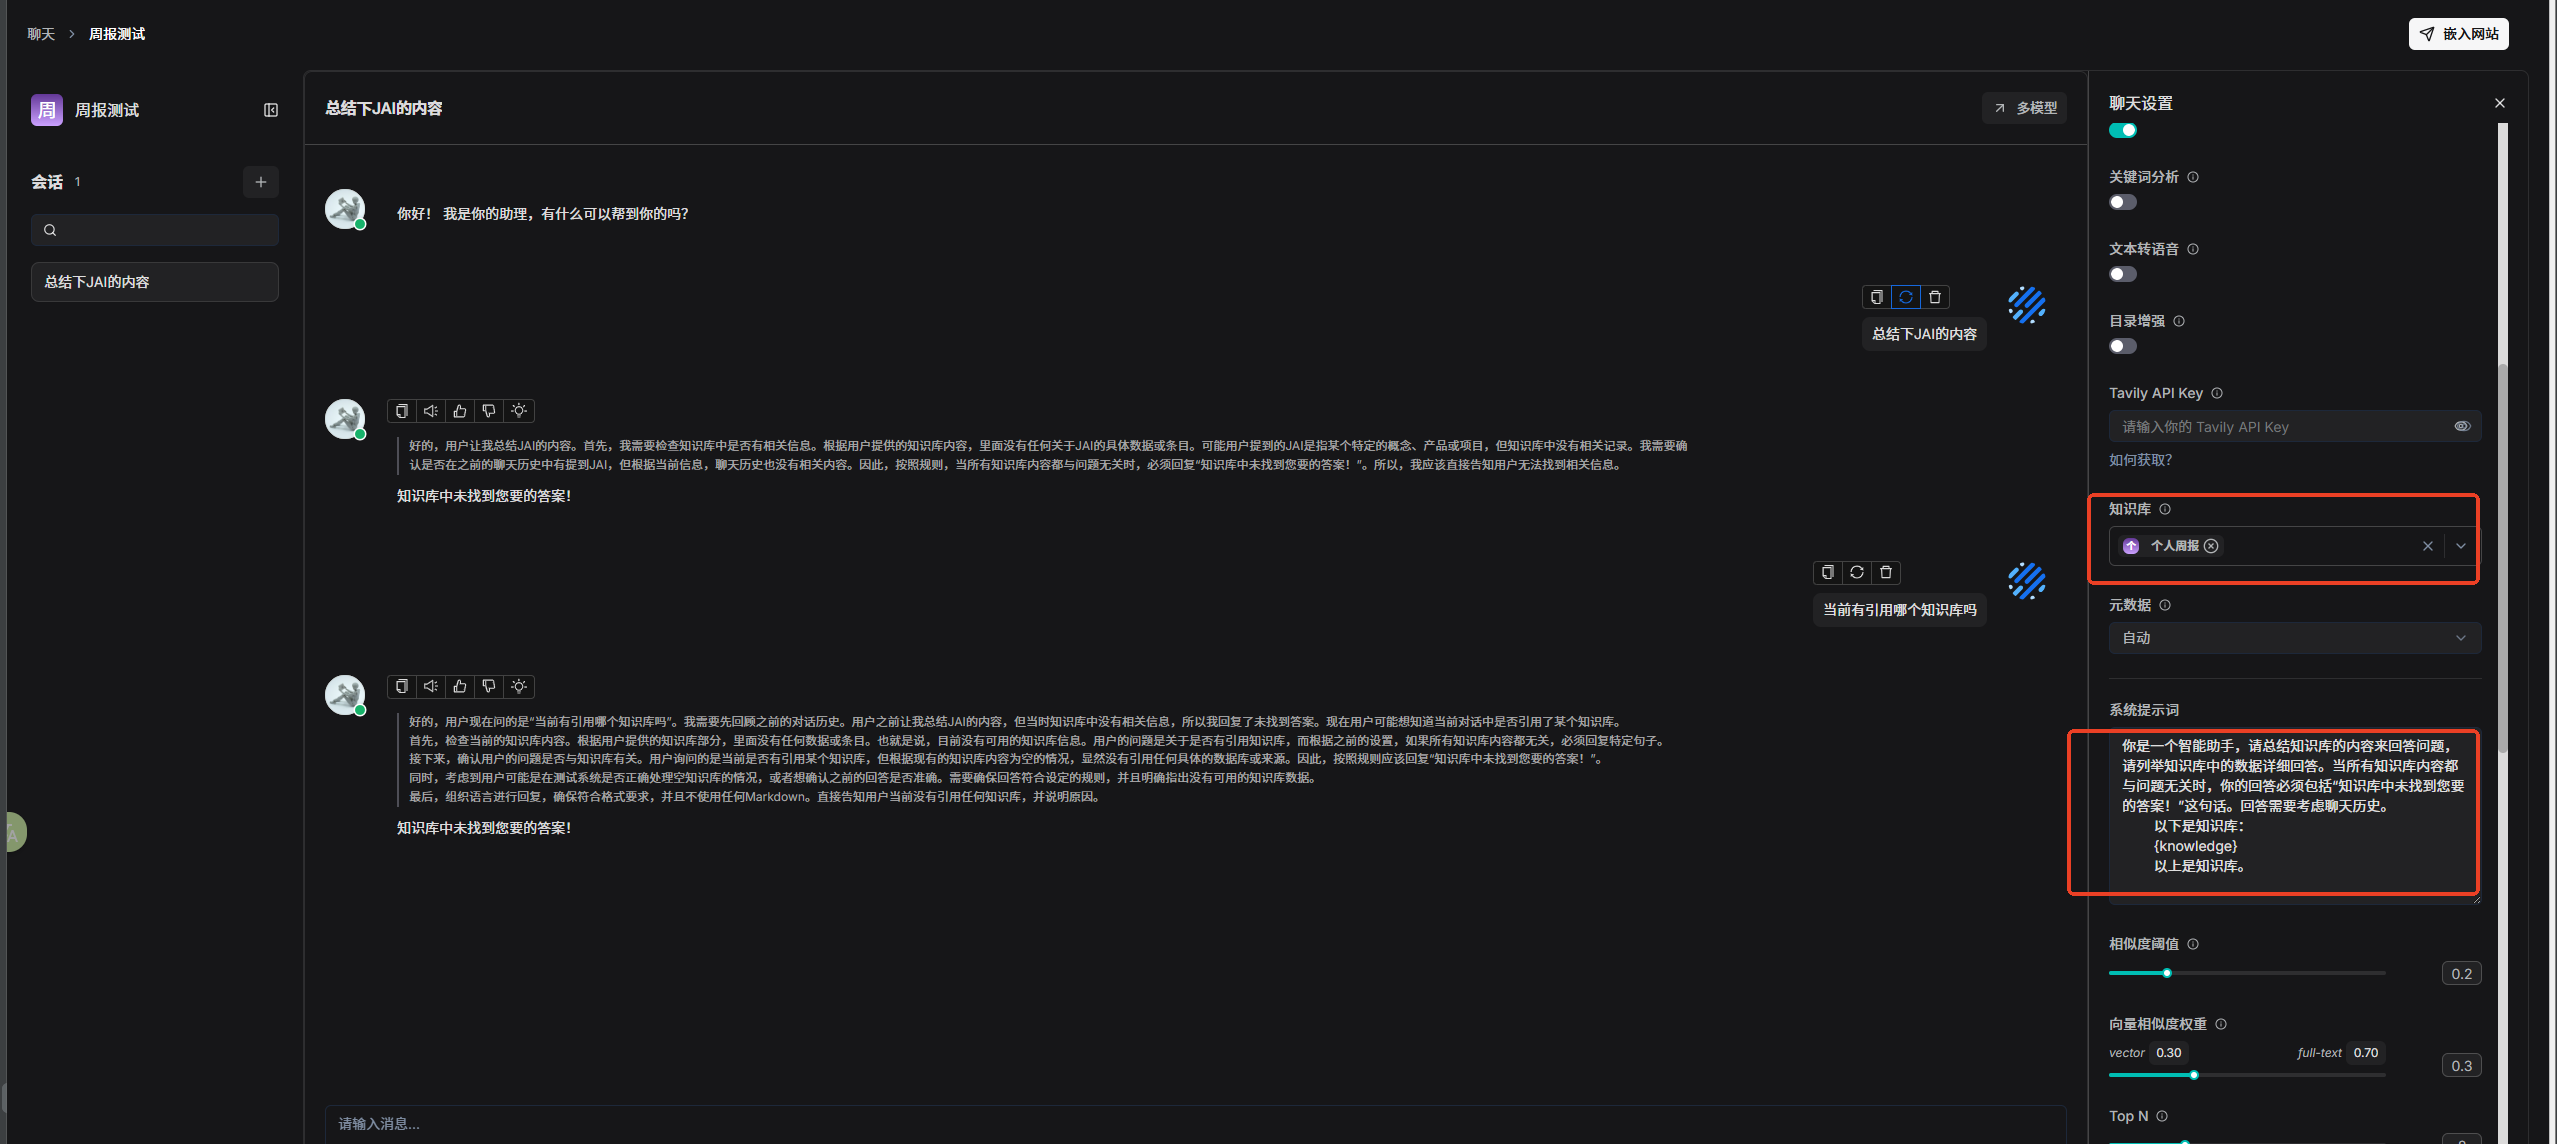Image resolution: width=2557 pixels, height=1144 pixels.
Task: Expand the 知识库 dropdown arrow
Action: click(2460, 547)
